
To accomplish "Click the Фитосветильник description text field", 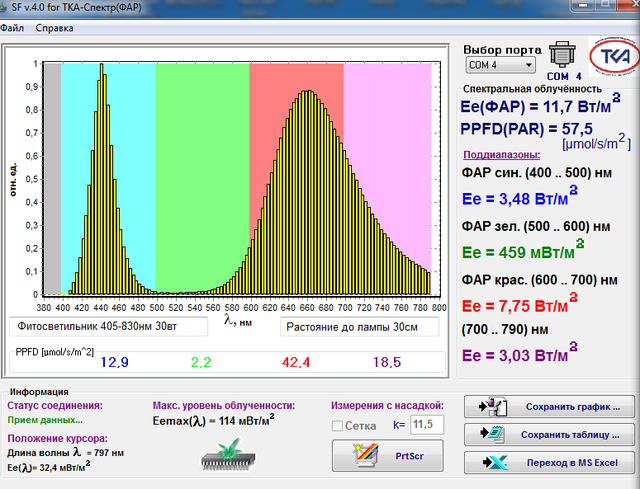I will click(x=109, y=327).
